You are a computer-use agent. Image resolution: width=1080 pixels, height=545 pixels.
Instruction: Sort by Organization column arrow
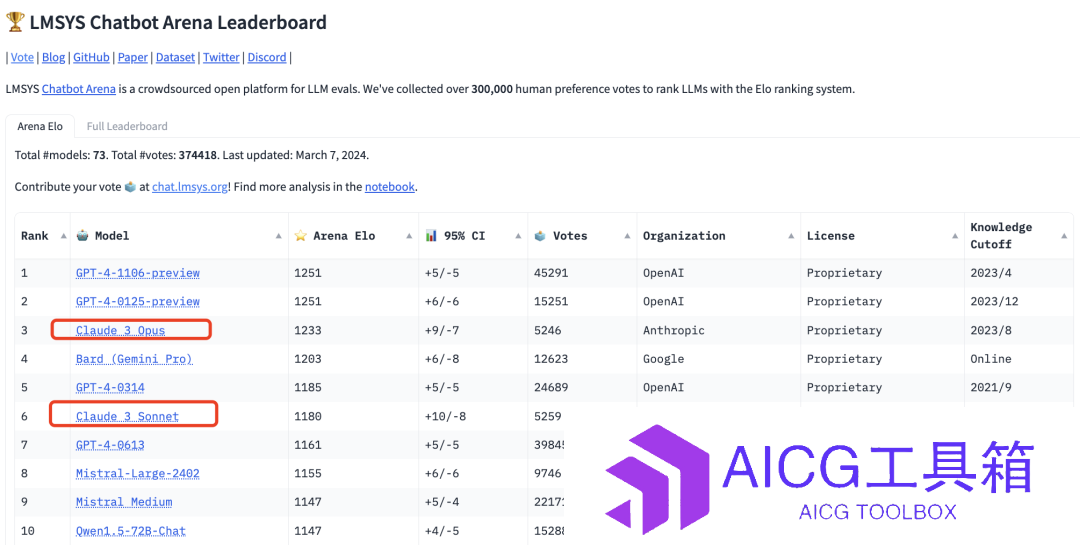click(x=790, y=236)
